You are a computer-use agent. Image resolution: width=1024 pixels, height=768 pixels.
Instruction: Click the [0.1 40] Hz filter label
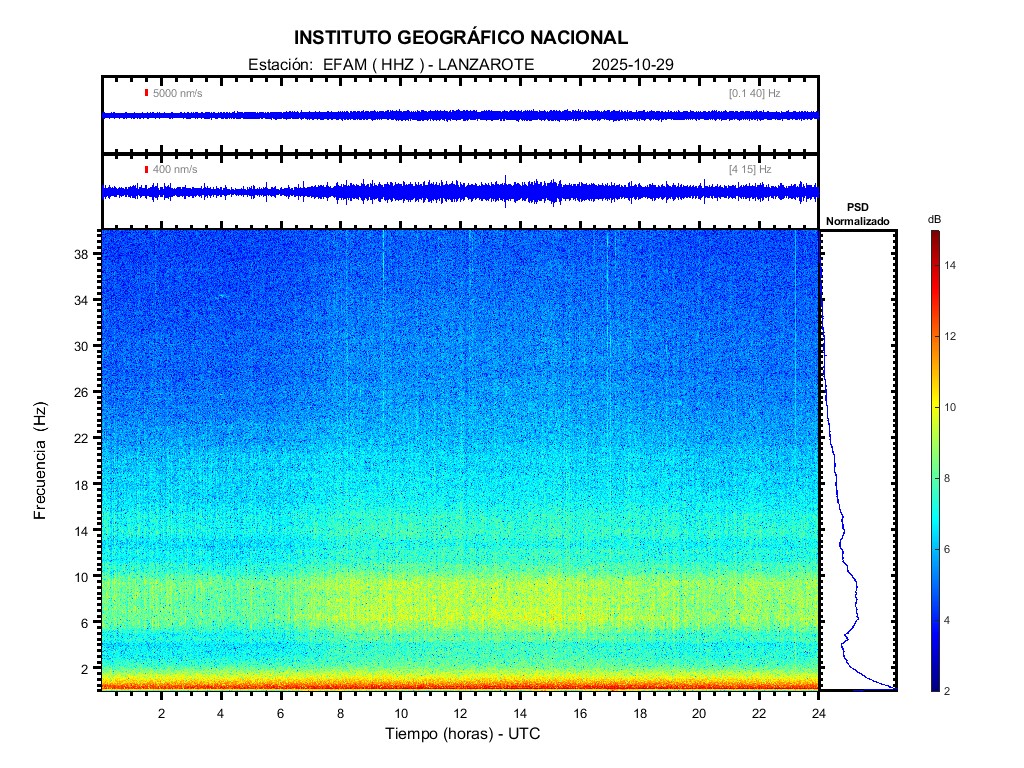pyautogui.click(x=754, y=93)
